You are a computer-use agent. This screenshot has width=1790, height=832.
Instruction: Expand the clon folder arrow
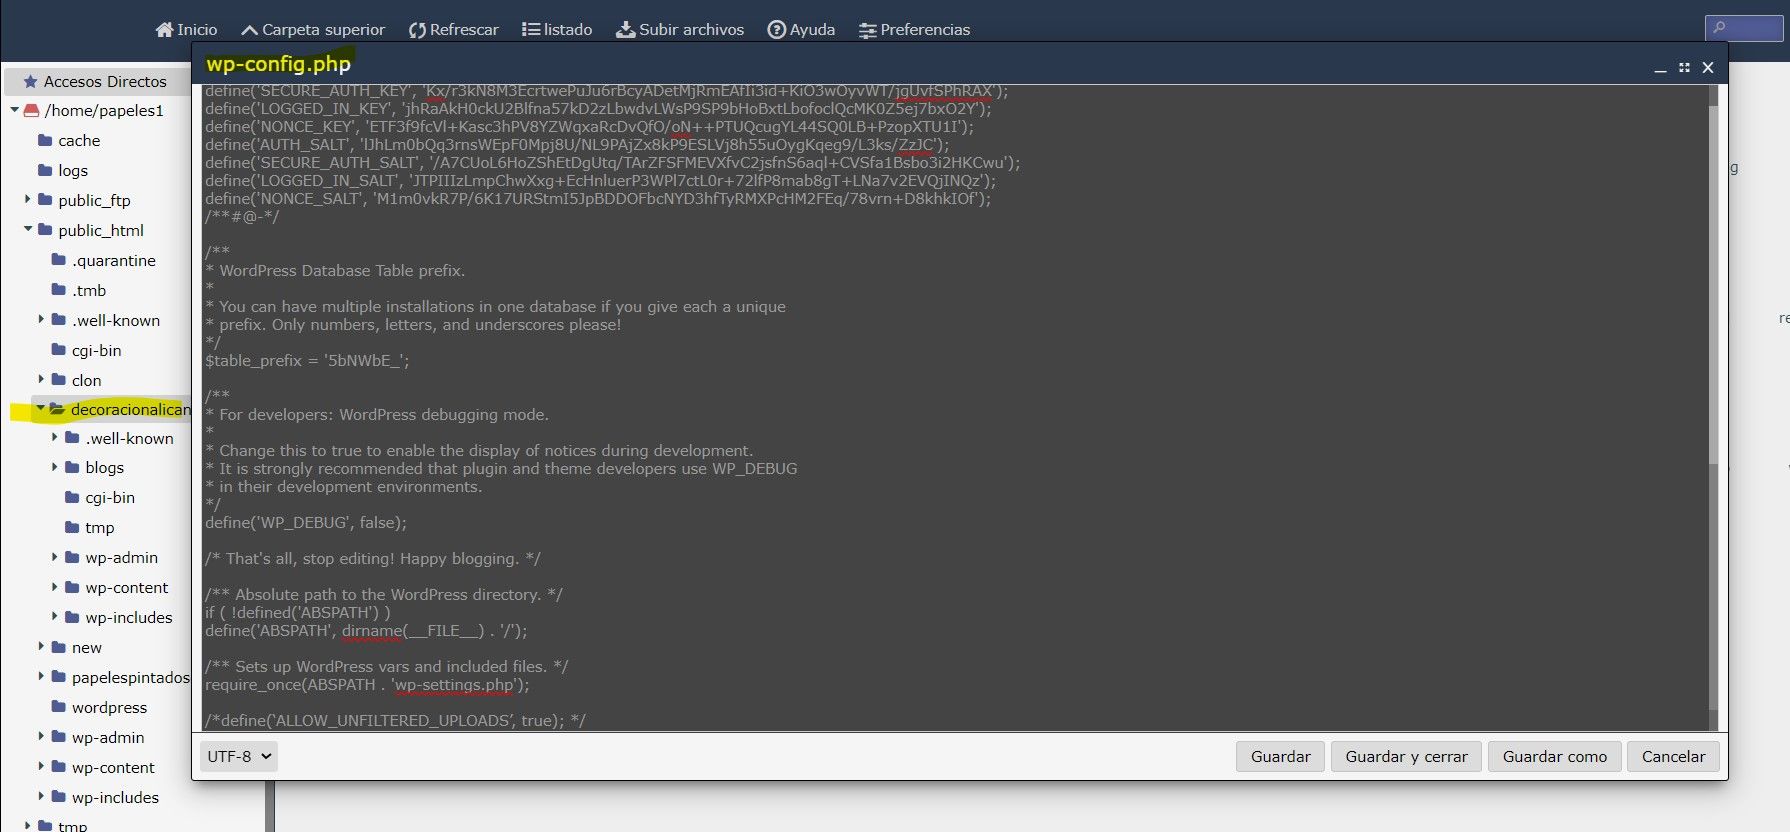41,379
